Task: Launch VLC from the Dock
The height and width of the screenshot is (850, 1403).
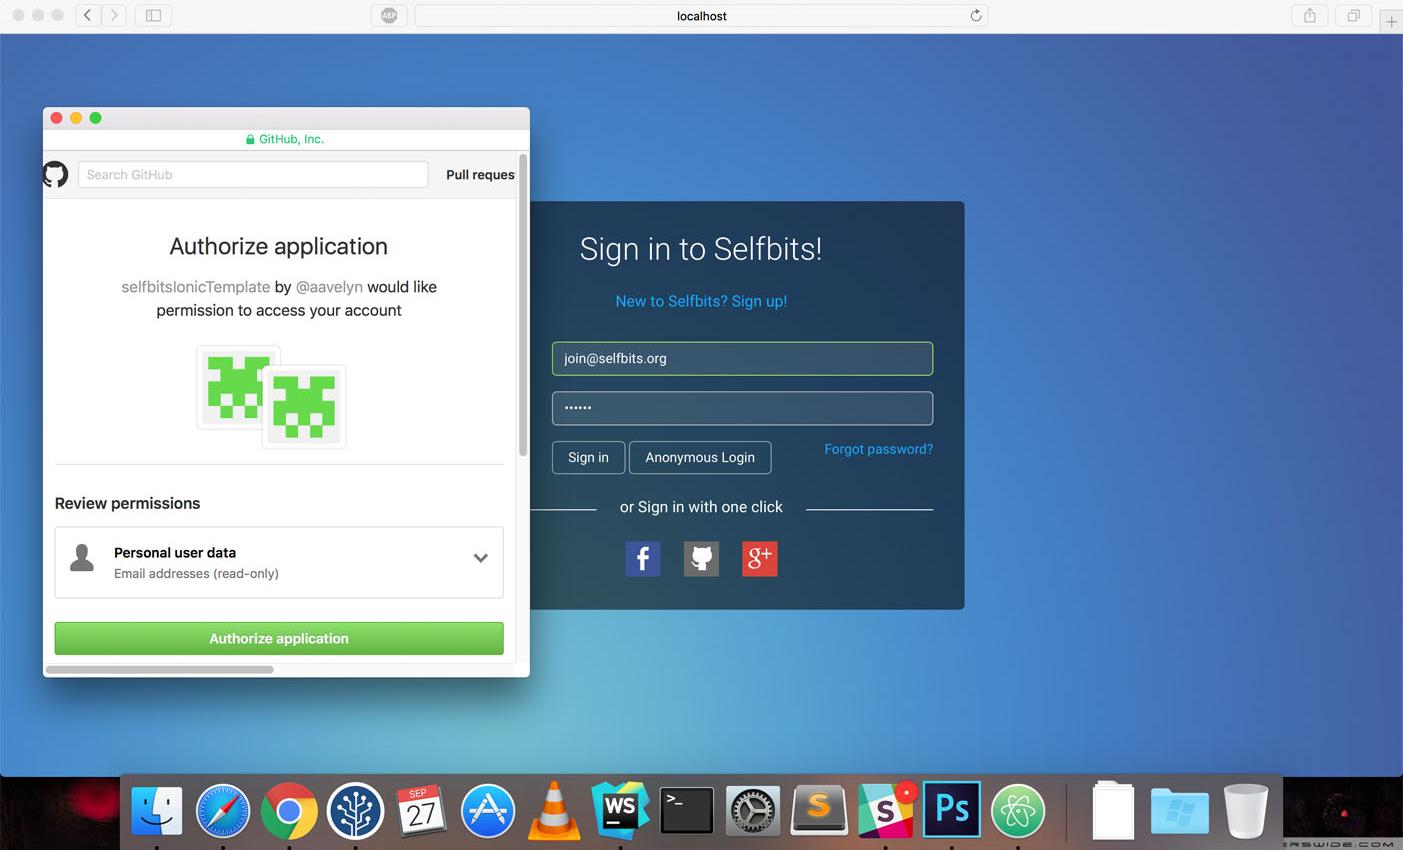Action: (x=553, y=810)
